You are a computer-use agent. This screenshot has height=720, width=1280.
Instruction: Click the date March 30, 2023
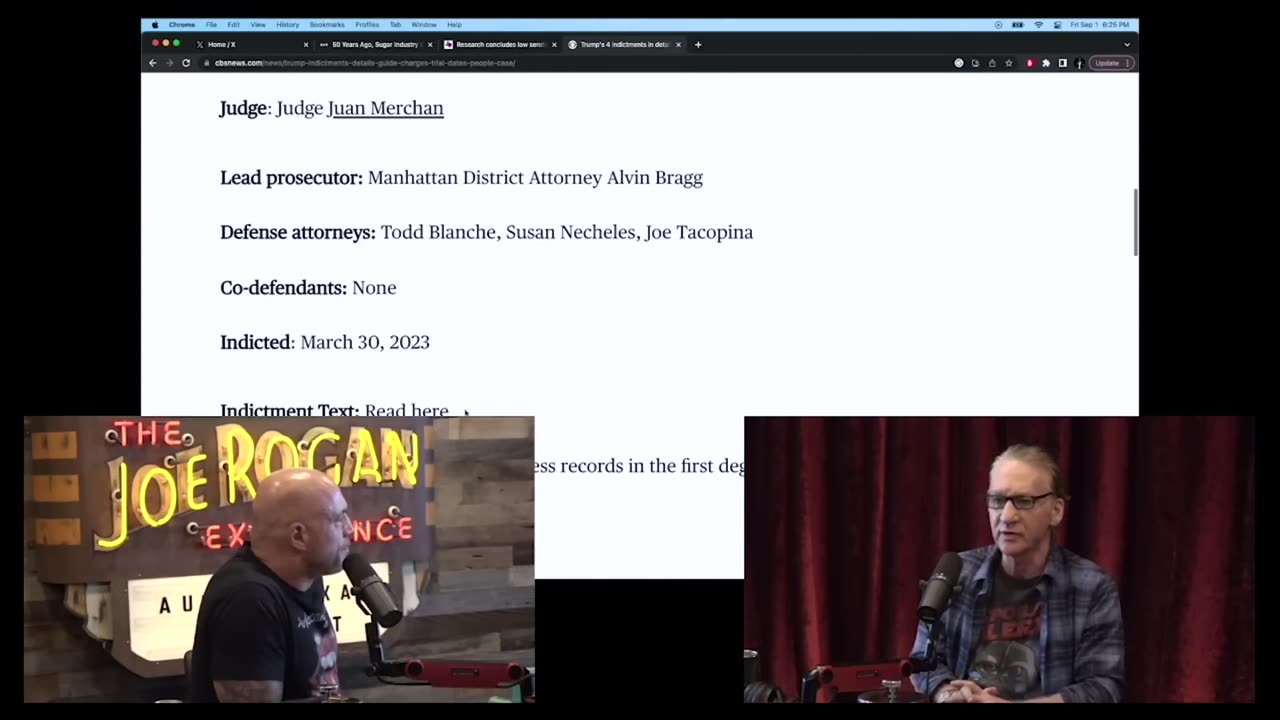(x=365, y=342)
